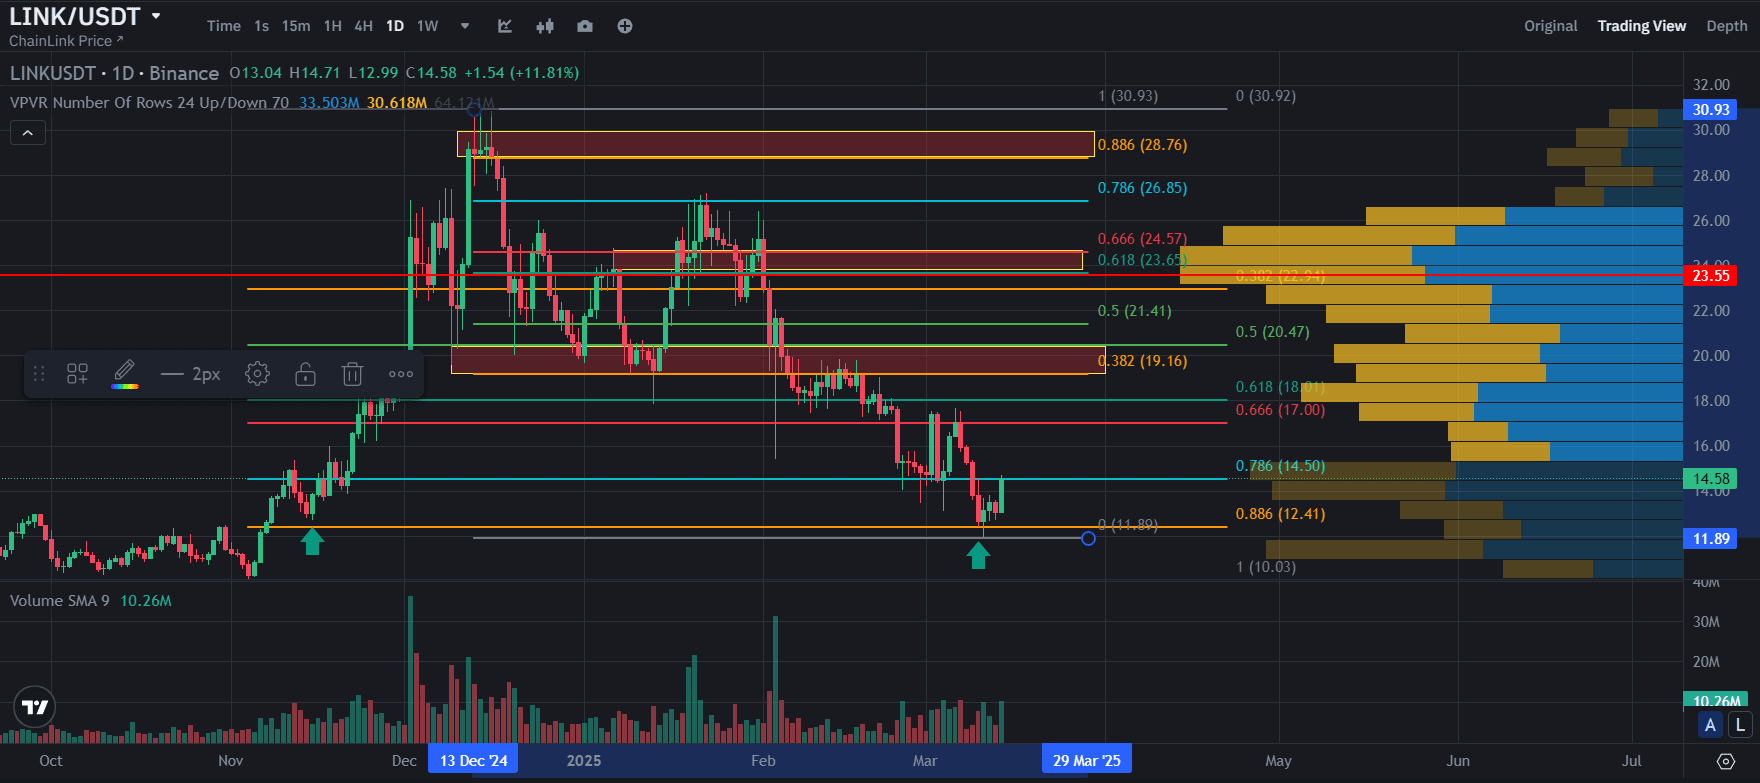Delete the selected drawing with trash icon
Screen dimensions: 1760x783
pos(352,374)
